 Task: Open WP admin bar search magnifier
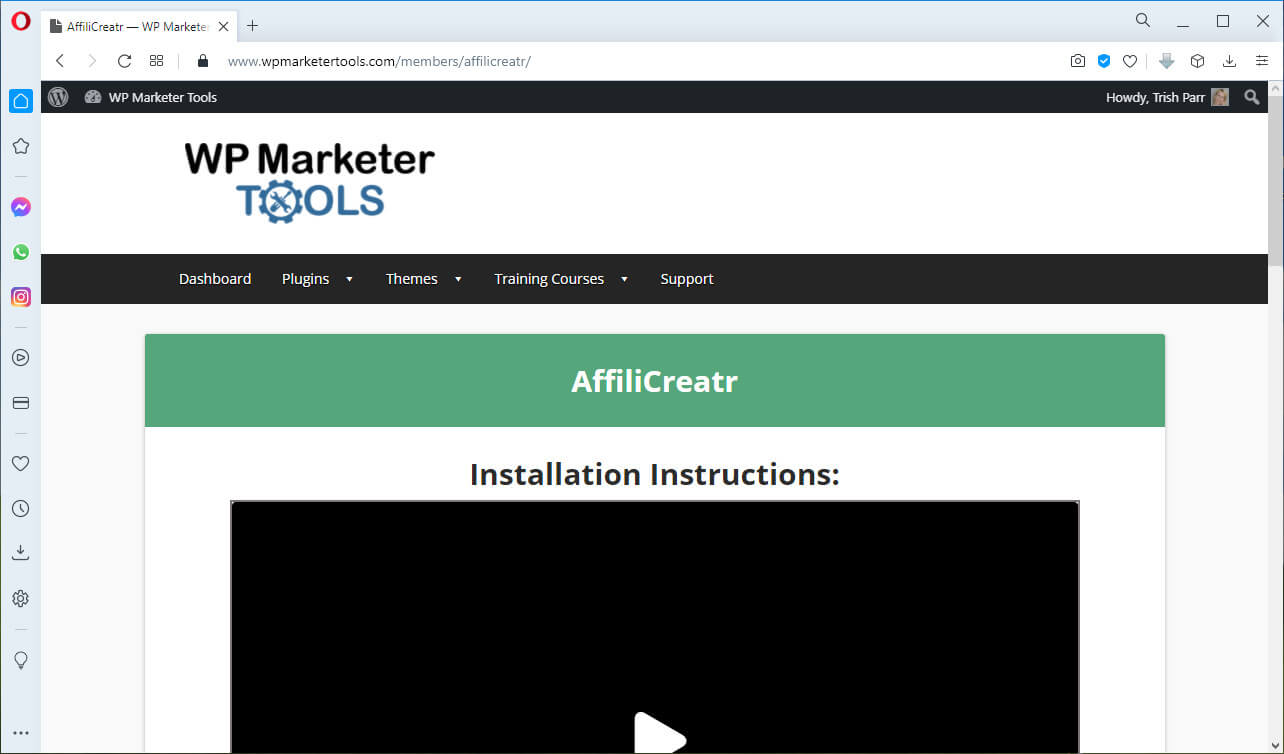1252,97
